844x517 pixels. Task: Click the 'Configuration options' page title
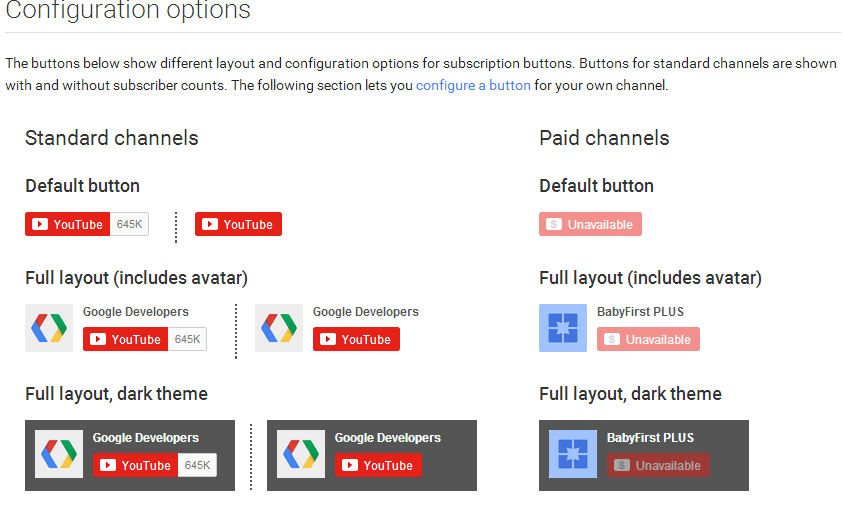coord(128,9)
